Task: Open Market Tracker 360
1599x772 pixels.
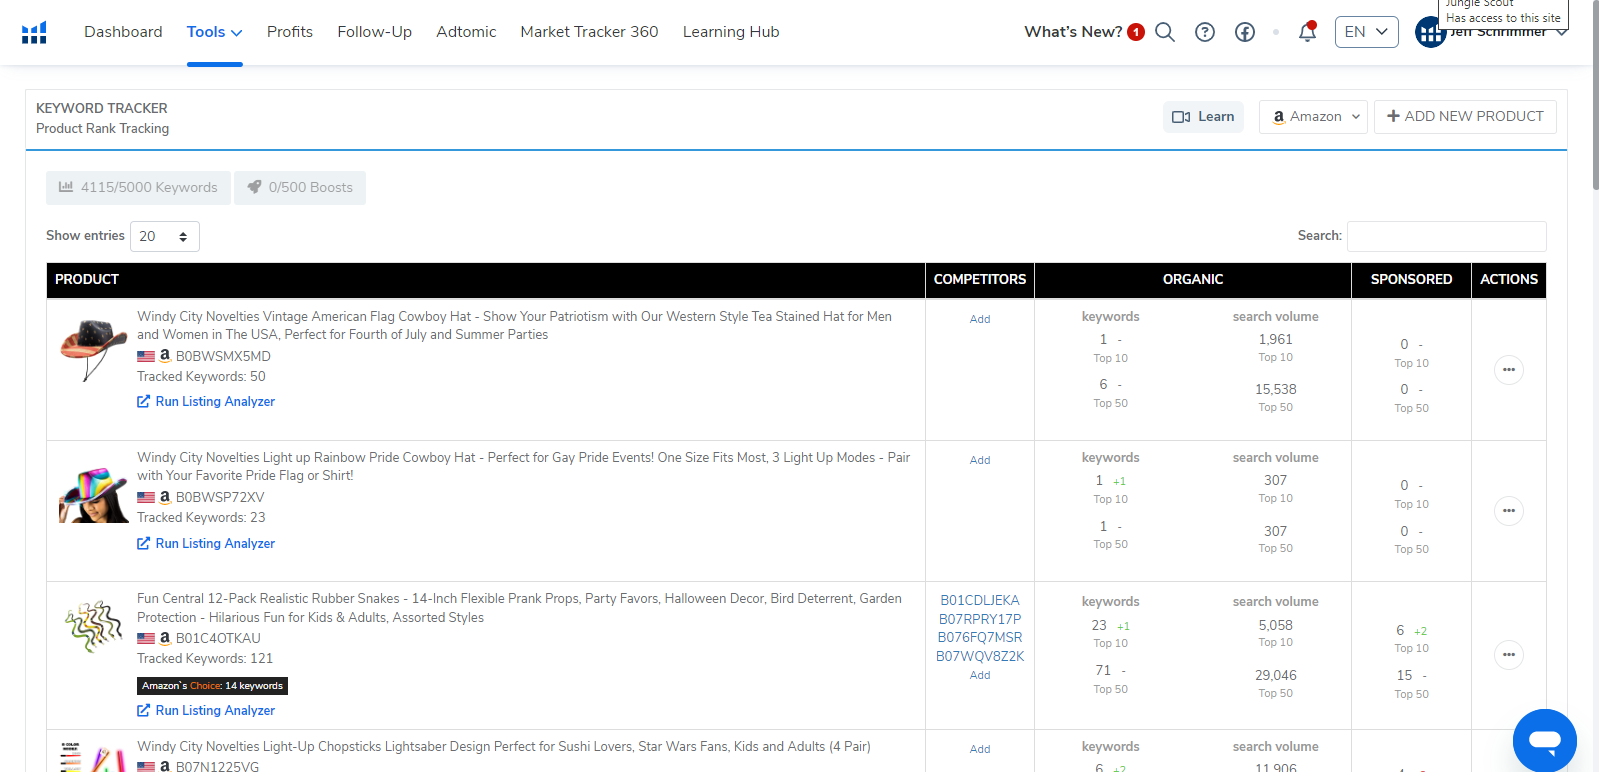Action: pyautogui.click(x=589, y=32)
